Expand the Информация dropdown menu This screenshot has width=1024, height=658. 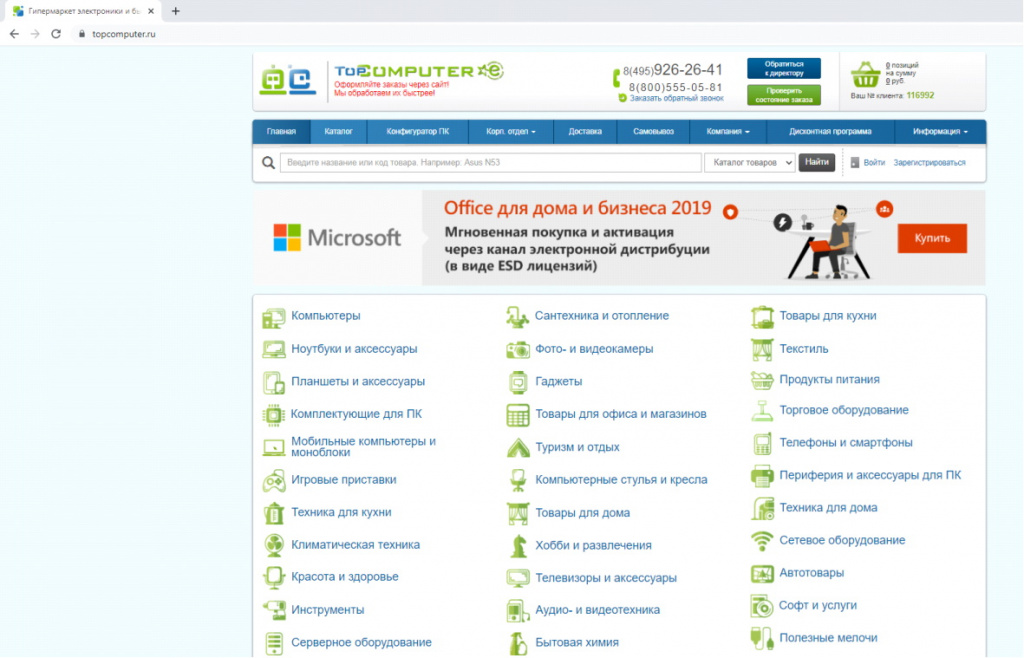click(x=940, y=132)
